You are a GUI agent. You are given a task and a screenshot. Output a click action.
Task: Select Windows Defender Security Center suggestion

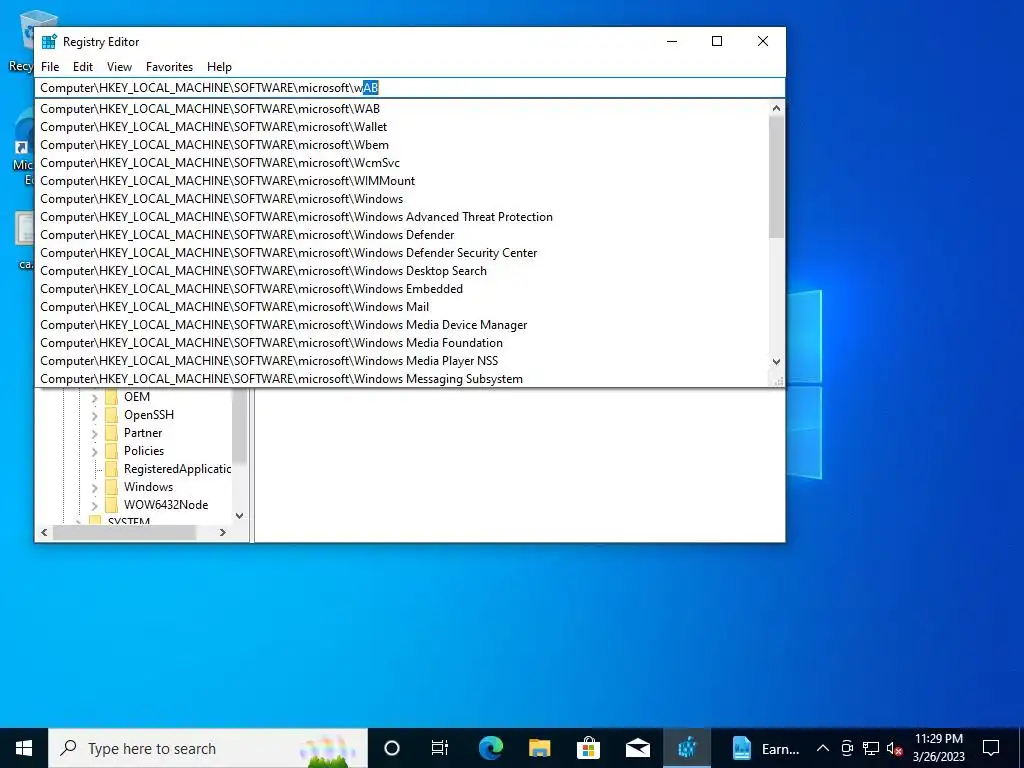(x=403, y=253)
